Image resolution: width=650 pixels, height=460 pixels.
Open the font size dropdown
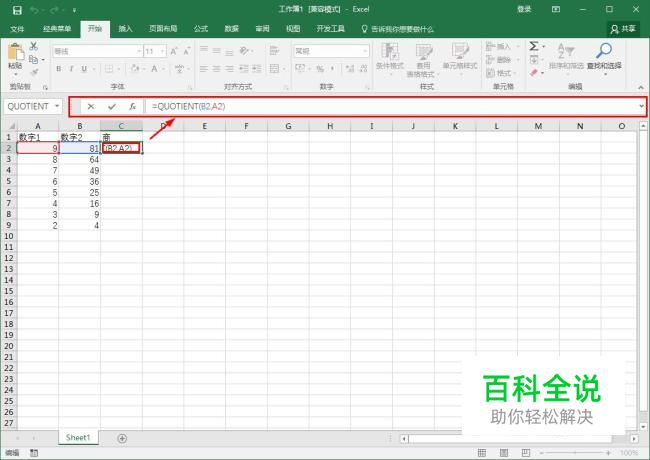pyautogui.click(x=162, y=51)
